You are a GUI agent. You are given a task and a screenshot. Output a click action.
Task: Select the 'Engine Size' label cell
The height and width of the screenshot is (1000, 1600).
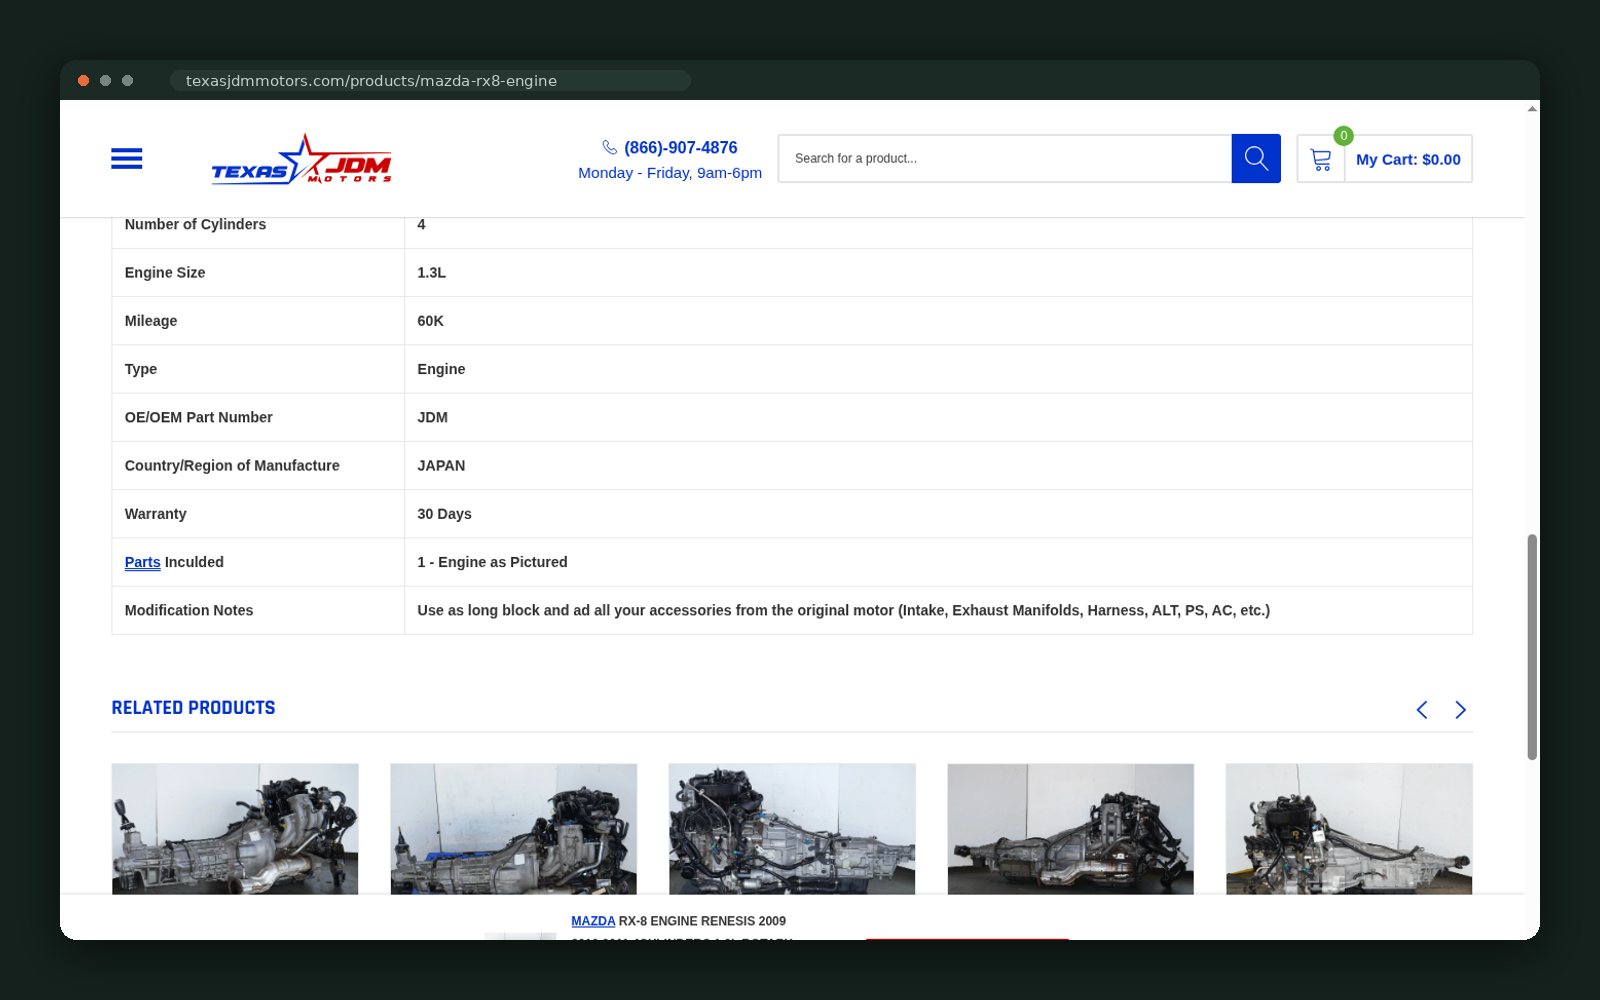click(258, 272)
